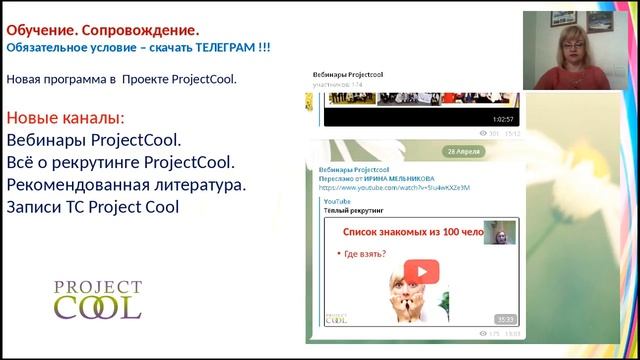The height and width of the screenshot is (360, 640).
Task: Click the Записи ТС Project Cool line
Action: (x=93, y=207)
